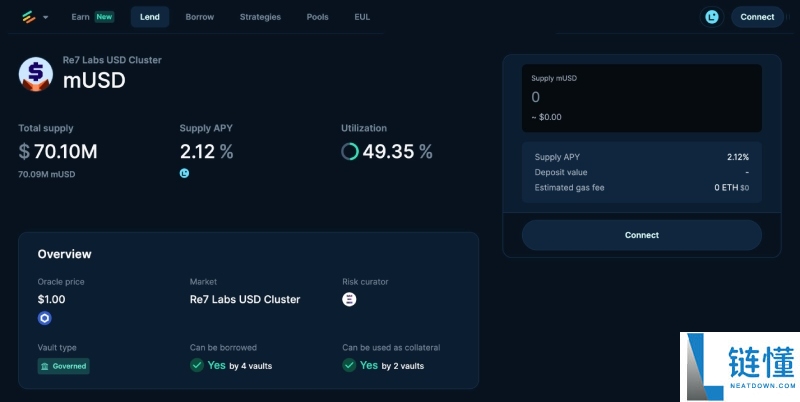
Task: Click the '0 ETH' estimated gas fee value
Action: point(726,188)
